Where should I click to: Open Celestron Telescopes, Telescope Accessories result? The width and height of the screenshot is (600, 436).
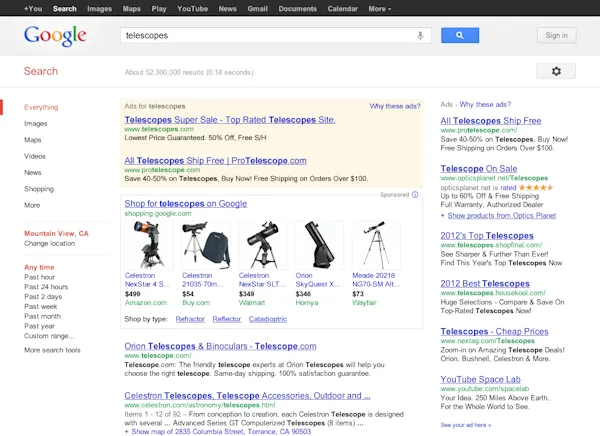(247, 396)
